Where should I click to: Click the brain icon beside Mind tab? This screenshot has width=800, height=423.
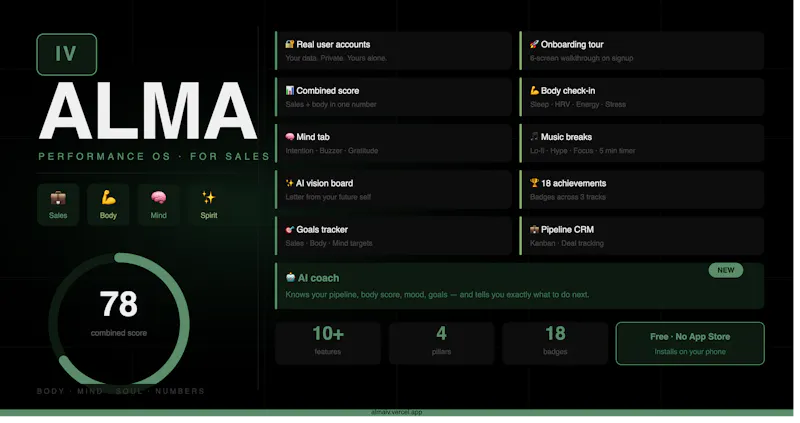click(290, 137)
